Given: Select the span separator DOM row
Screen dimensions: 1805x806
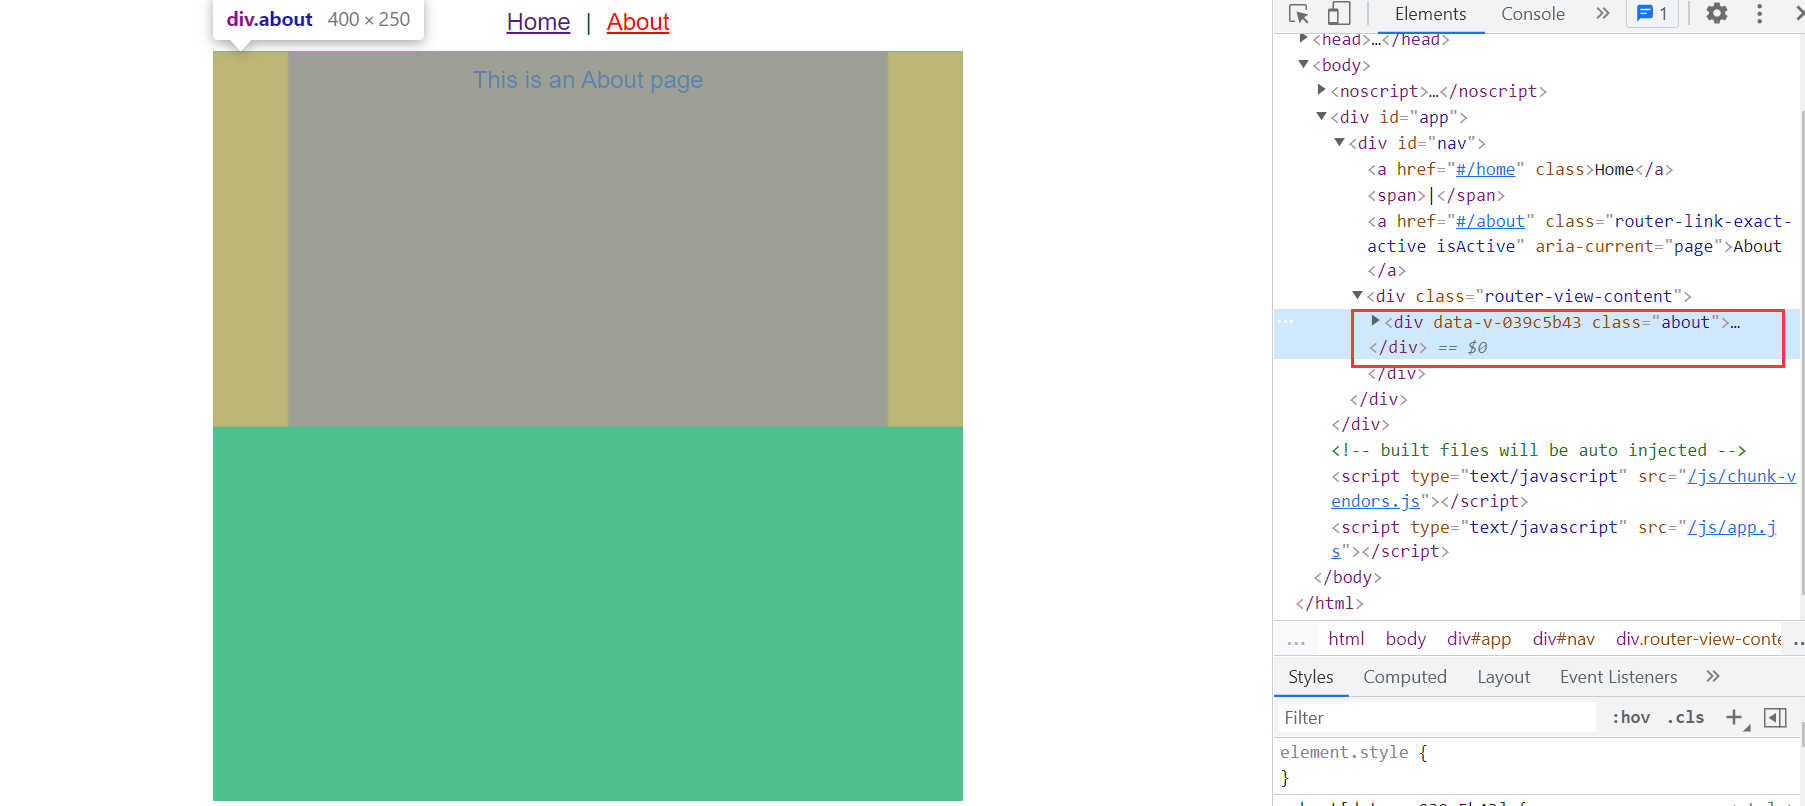Looking at the screenshot, I should pos(1435,195).
